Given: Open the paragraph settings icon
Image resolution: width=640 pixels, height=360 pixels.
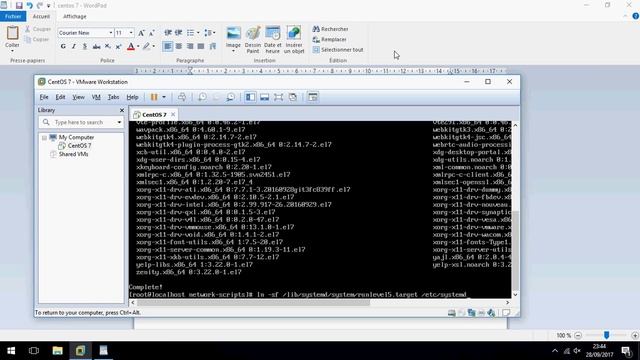Looking at the screenshot, I should pyautogui.click(x=212, y=47).
